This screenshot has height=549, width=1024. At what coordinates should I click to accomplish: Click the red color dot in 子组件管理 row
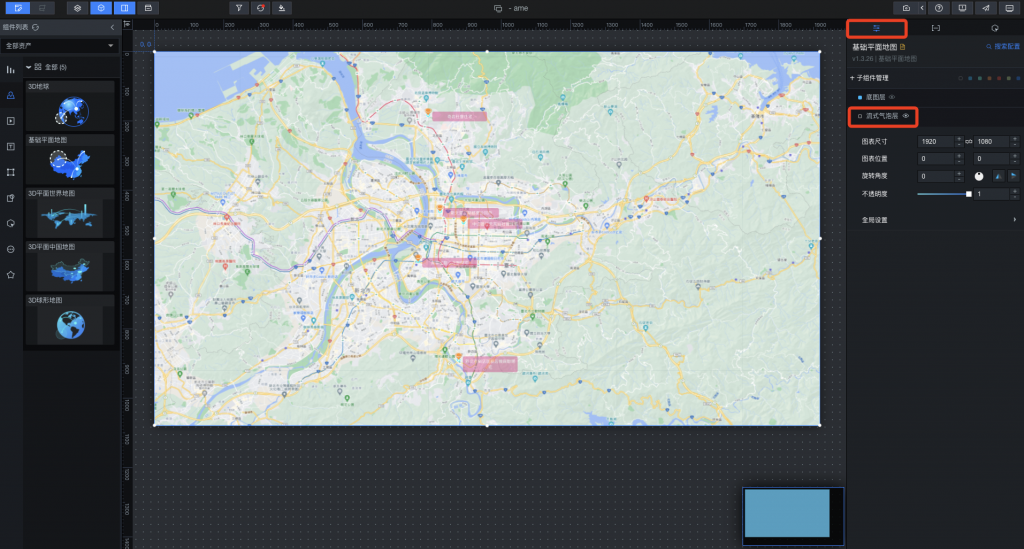999,78
